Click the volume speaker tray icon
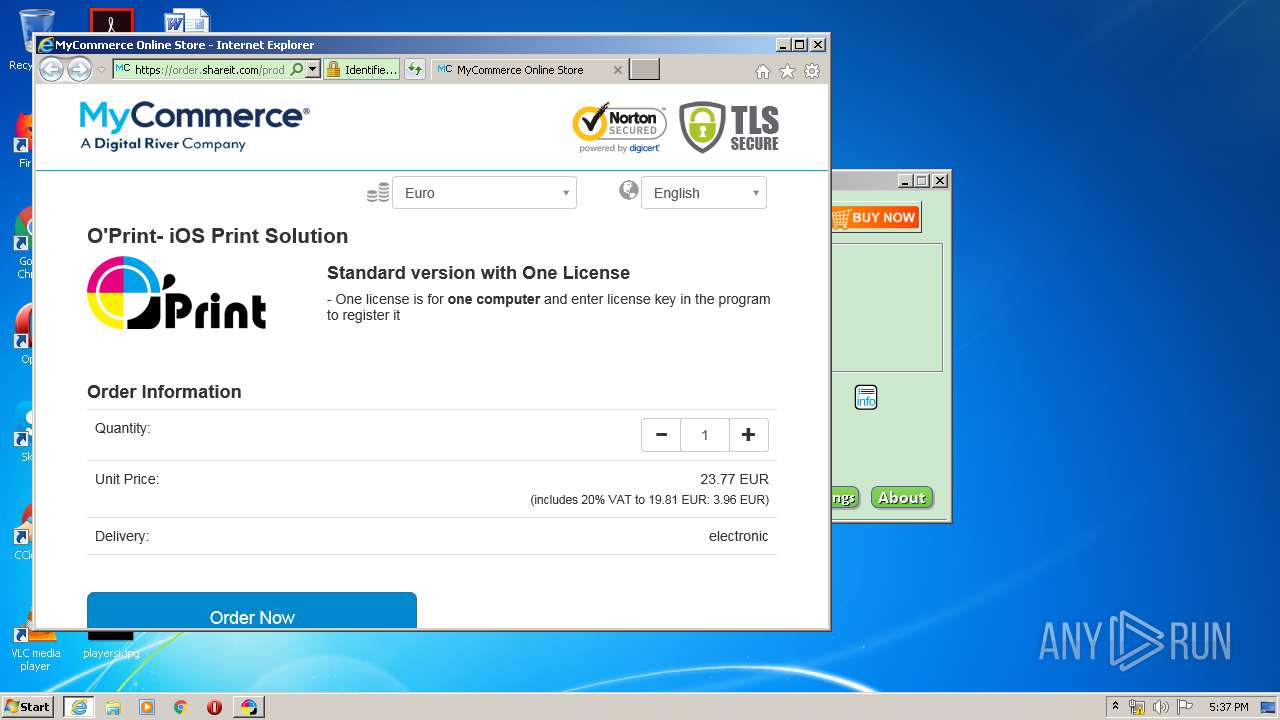 (1161, 707)
